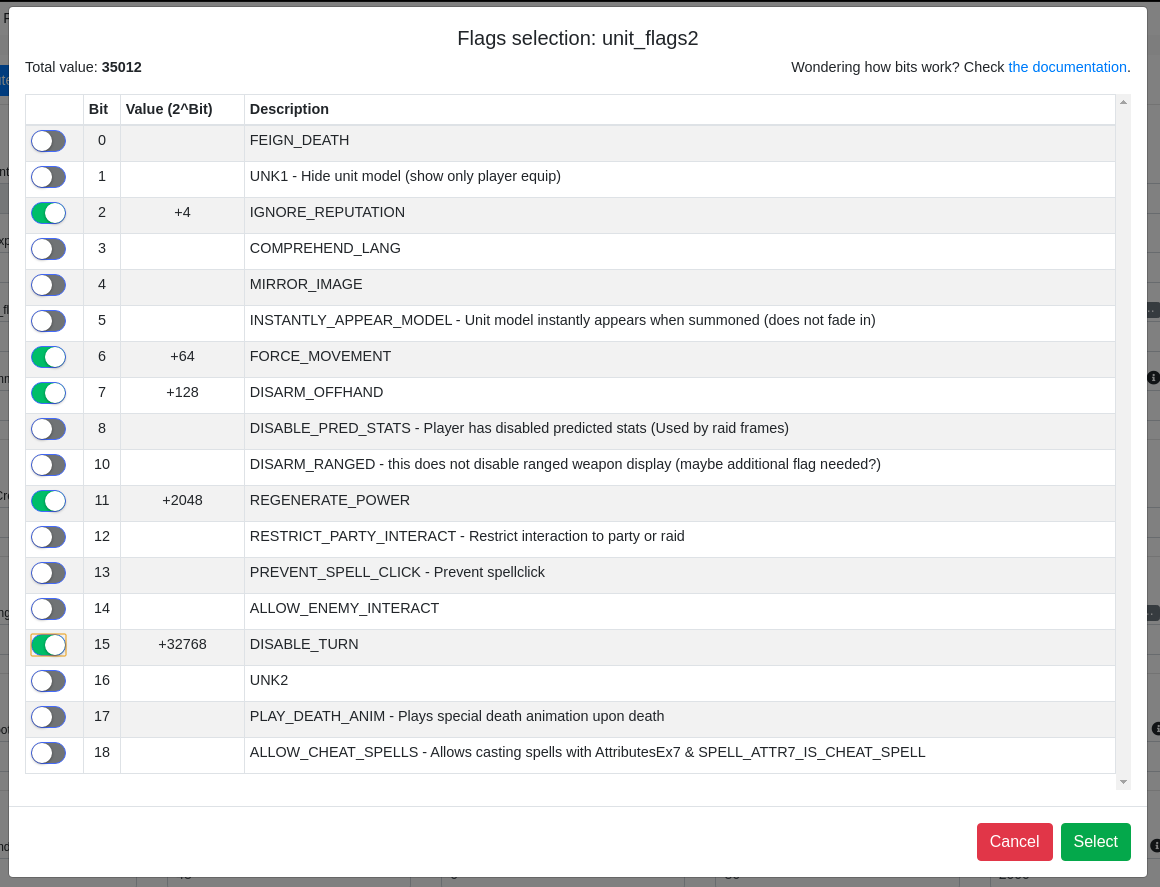
Task: Confirm flags with the Select button
Action: 1095,842
